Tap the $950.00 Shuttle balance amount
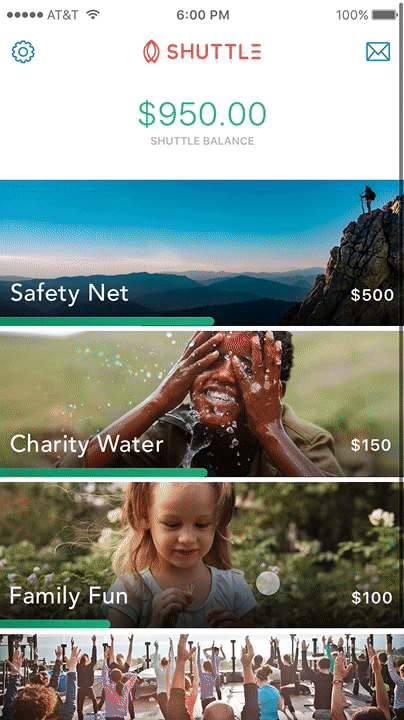Image resolution: width=404 pixels, height=720 pixels. click(202, 114)
